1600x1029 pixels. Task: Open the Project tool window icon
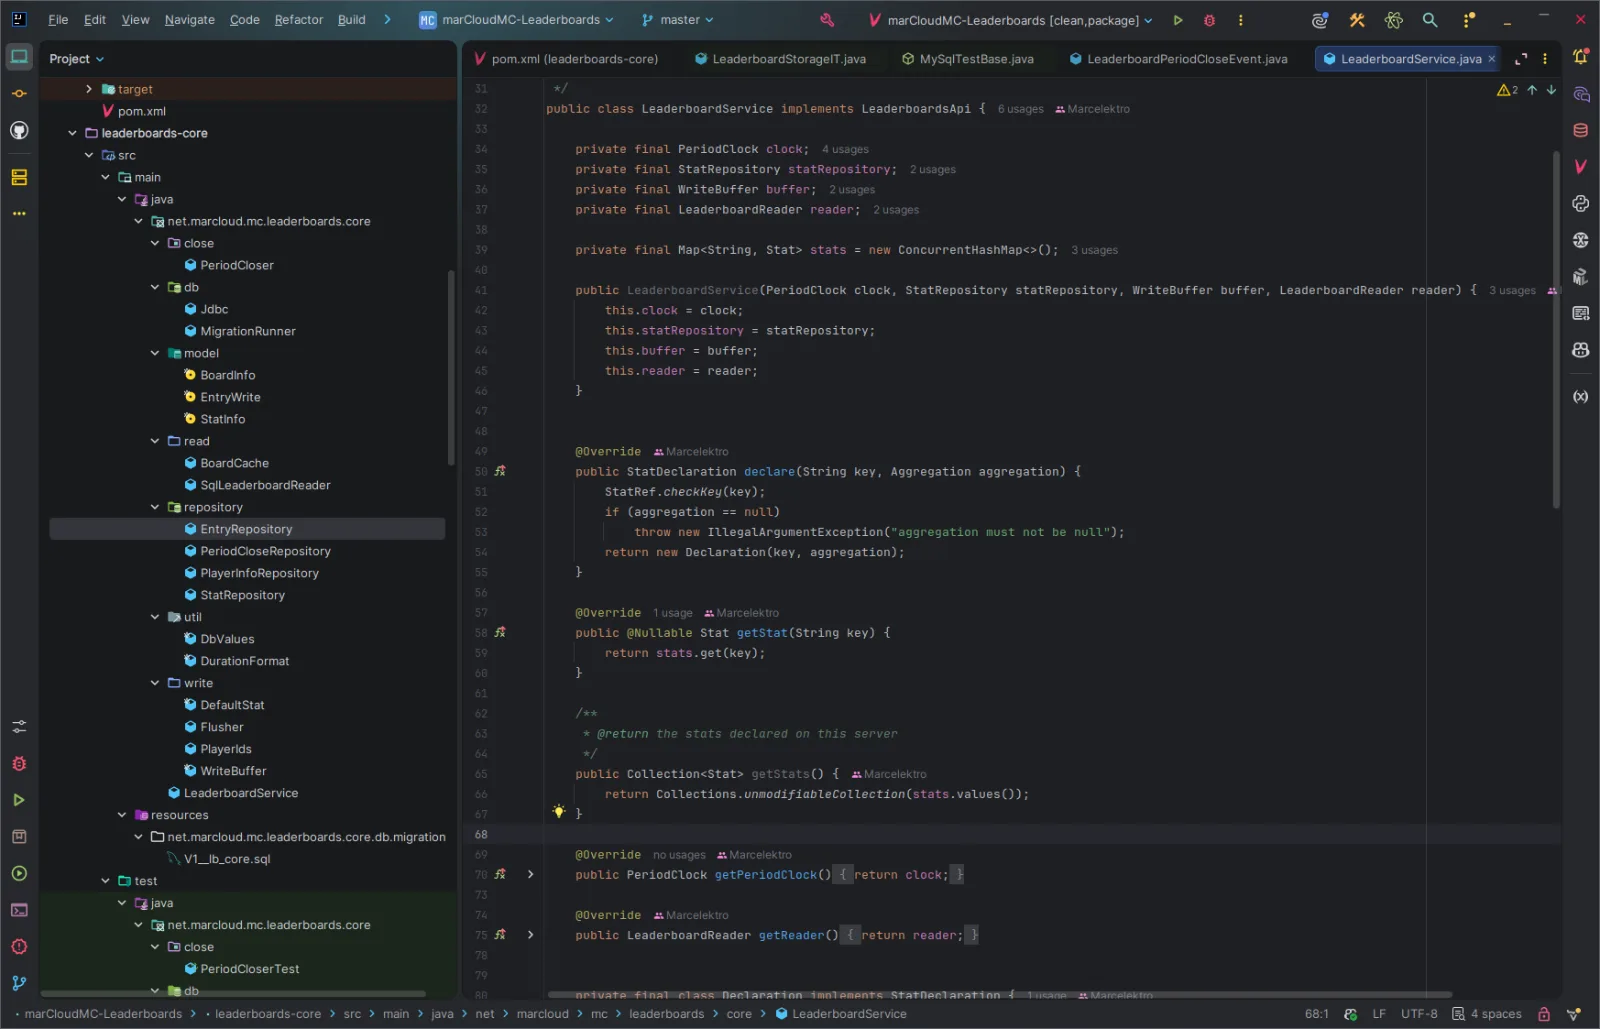pyautogui.click(x=19, y=57)
